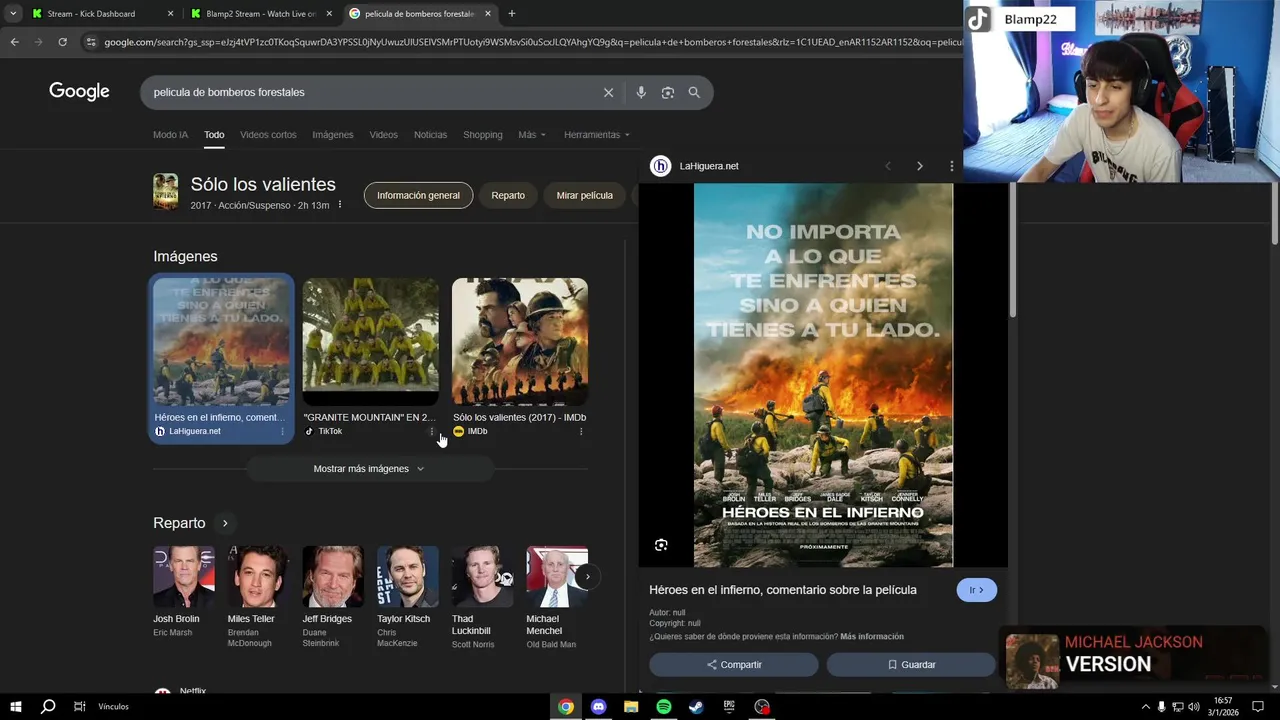Viewport: 1280px width, 720px height.
Task: Switch to Chrome in taskbar
Action: tap(566, 707)
